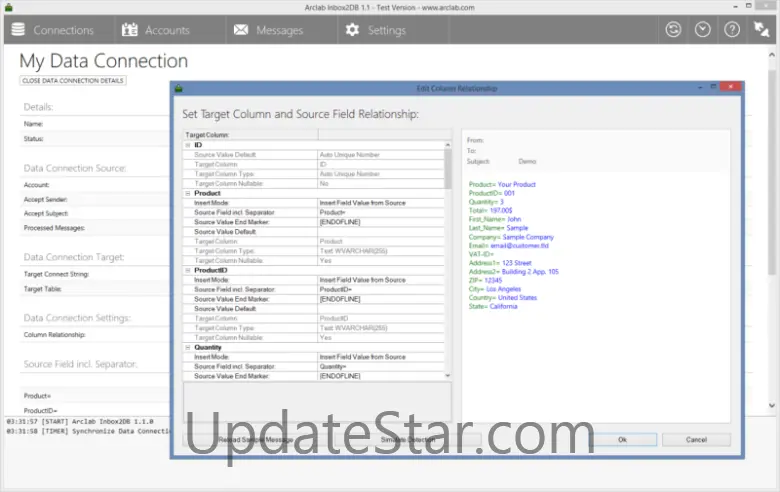Edit ProductID Source Field incl. Separator value

tap(381, 290)
